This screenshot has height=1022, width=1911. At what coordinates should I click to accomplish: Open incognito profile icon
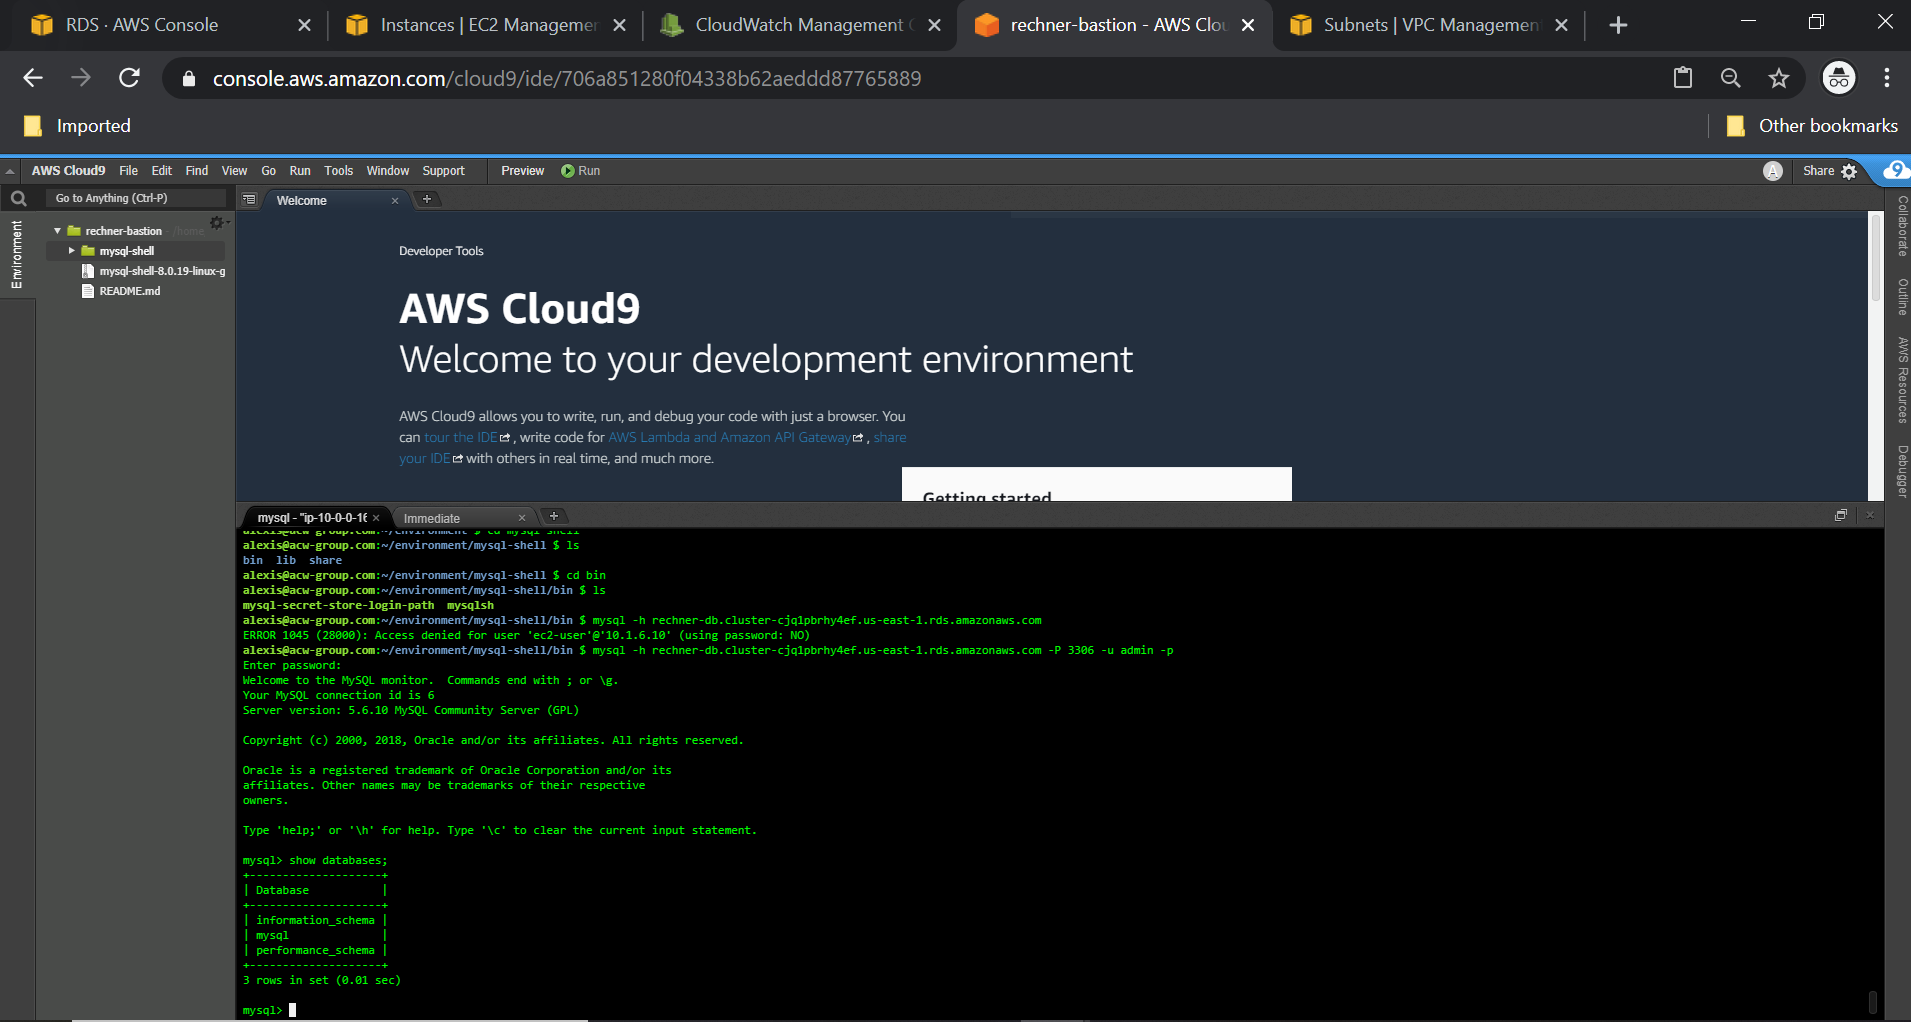(x=1839, y=78)
